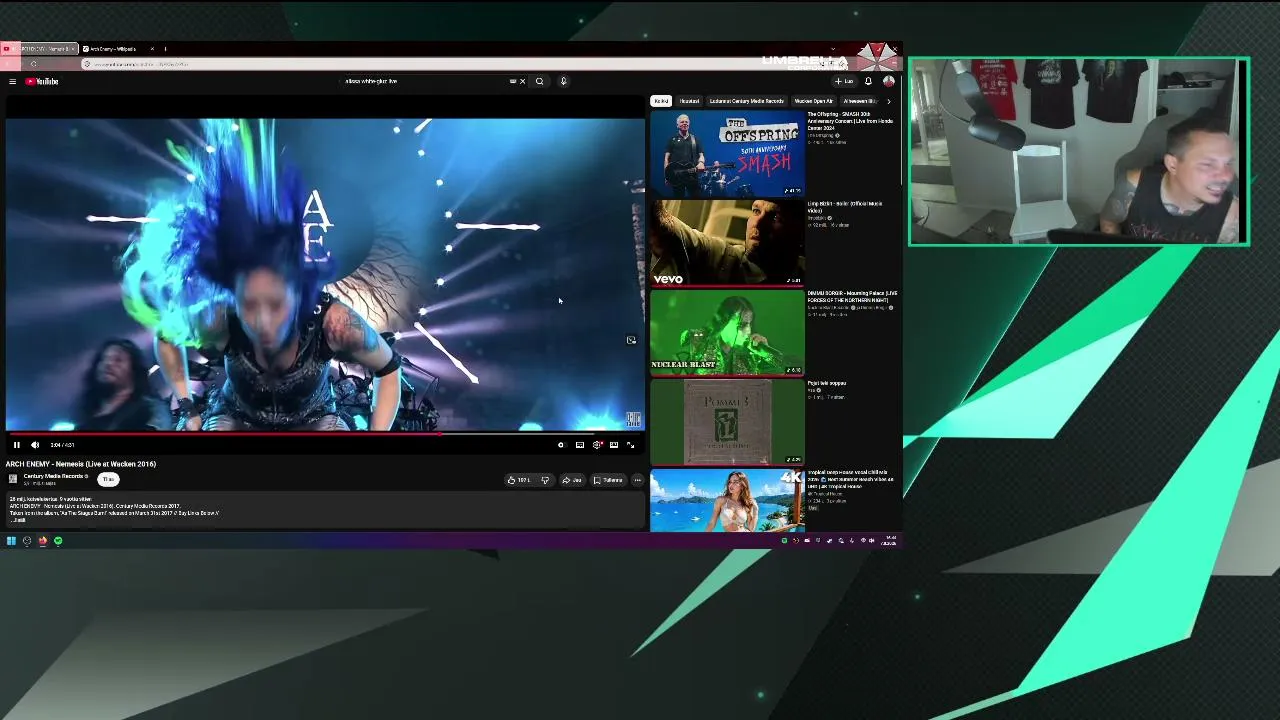This screenshot has height=720, width=1280.
Task: Open the YouTube account avatar menu
Action: (x=888, y=81)
